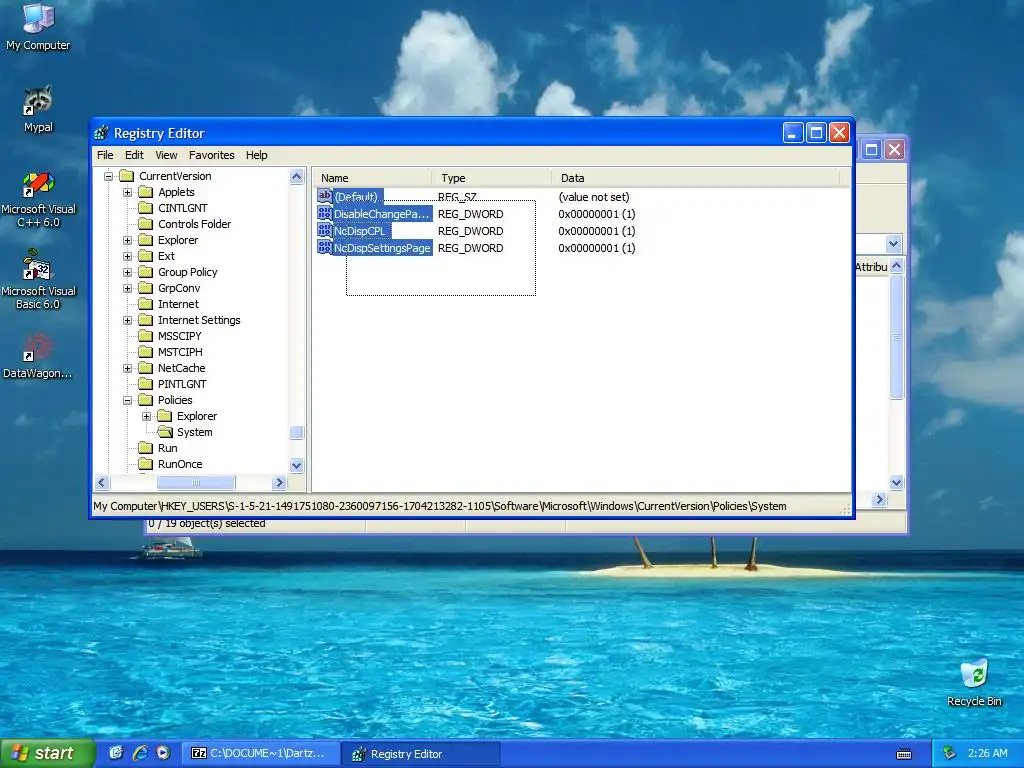Click NoDispCPL data value 0x00000001

point(596,231)
